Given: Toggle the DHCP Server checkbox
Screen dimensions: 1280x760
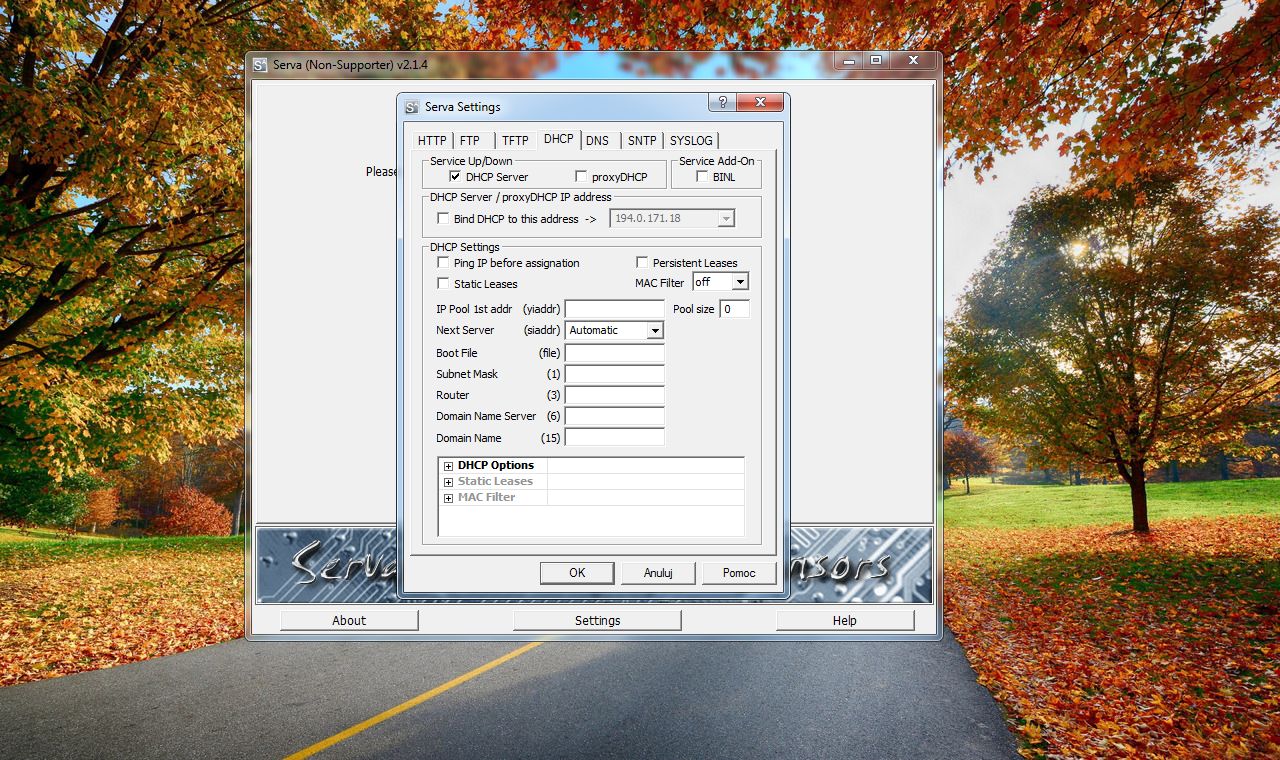Looking at the screenshot, I should coord(455,177).
